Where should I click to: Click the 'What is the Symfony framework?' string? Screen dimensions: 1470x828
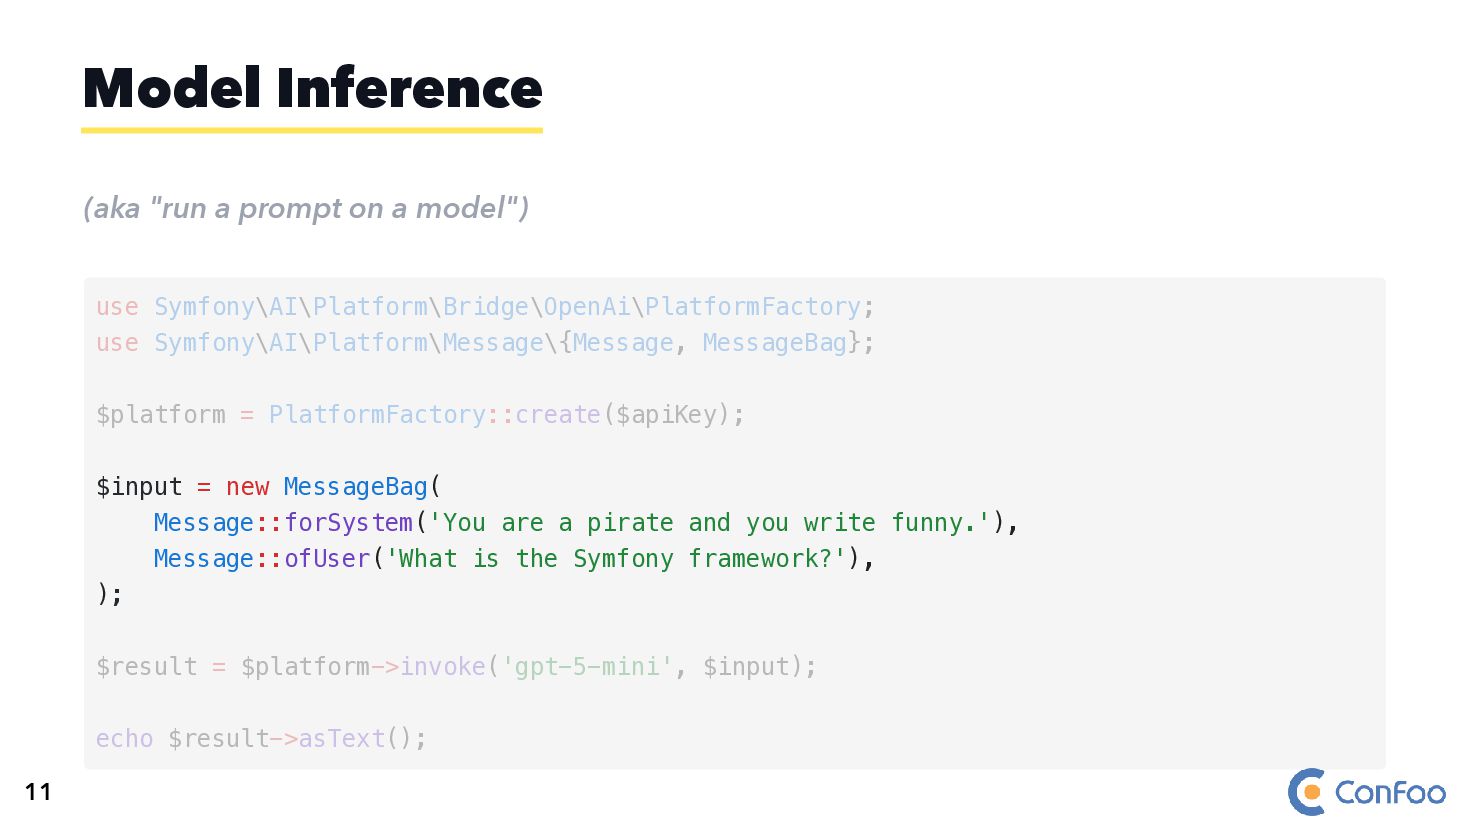point(616,558)
